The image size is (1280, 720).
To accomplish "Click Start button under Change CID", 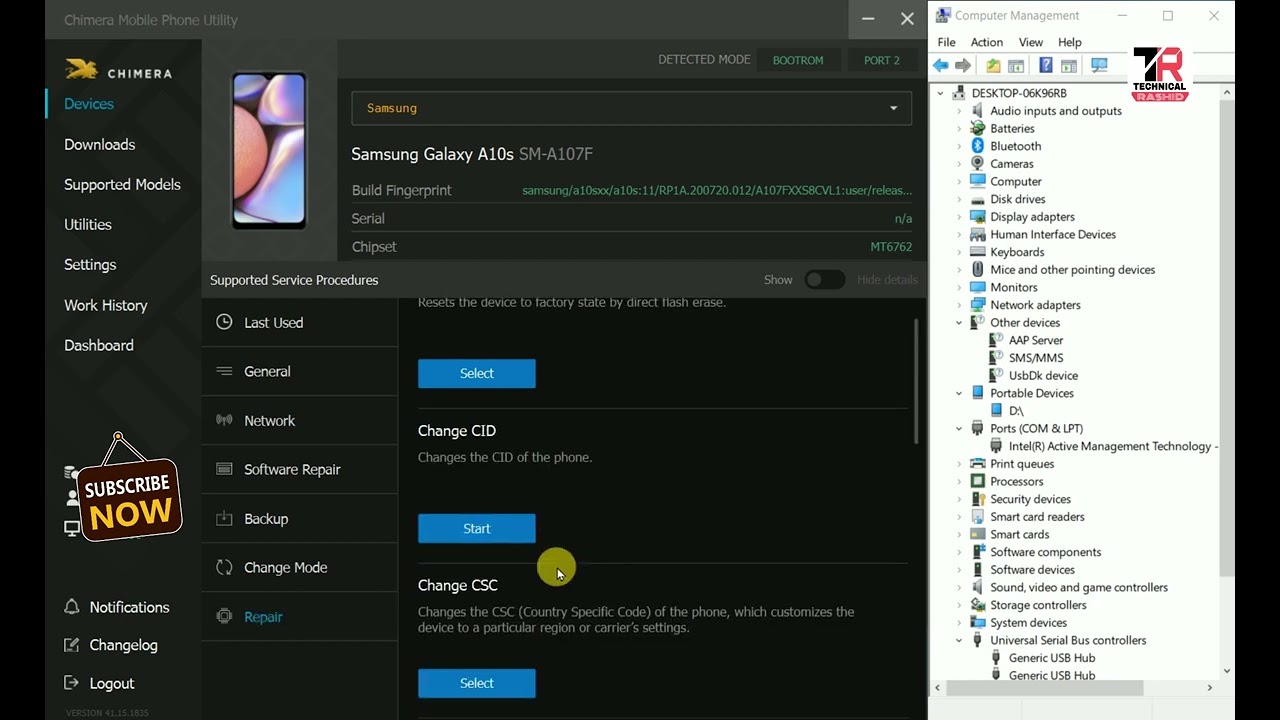I will point(476,528).
